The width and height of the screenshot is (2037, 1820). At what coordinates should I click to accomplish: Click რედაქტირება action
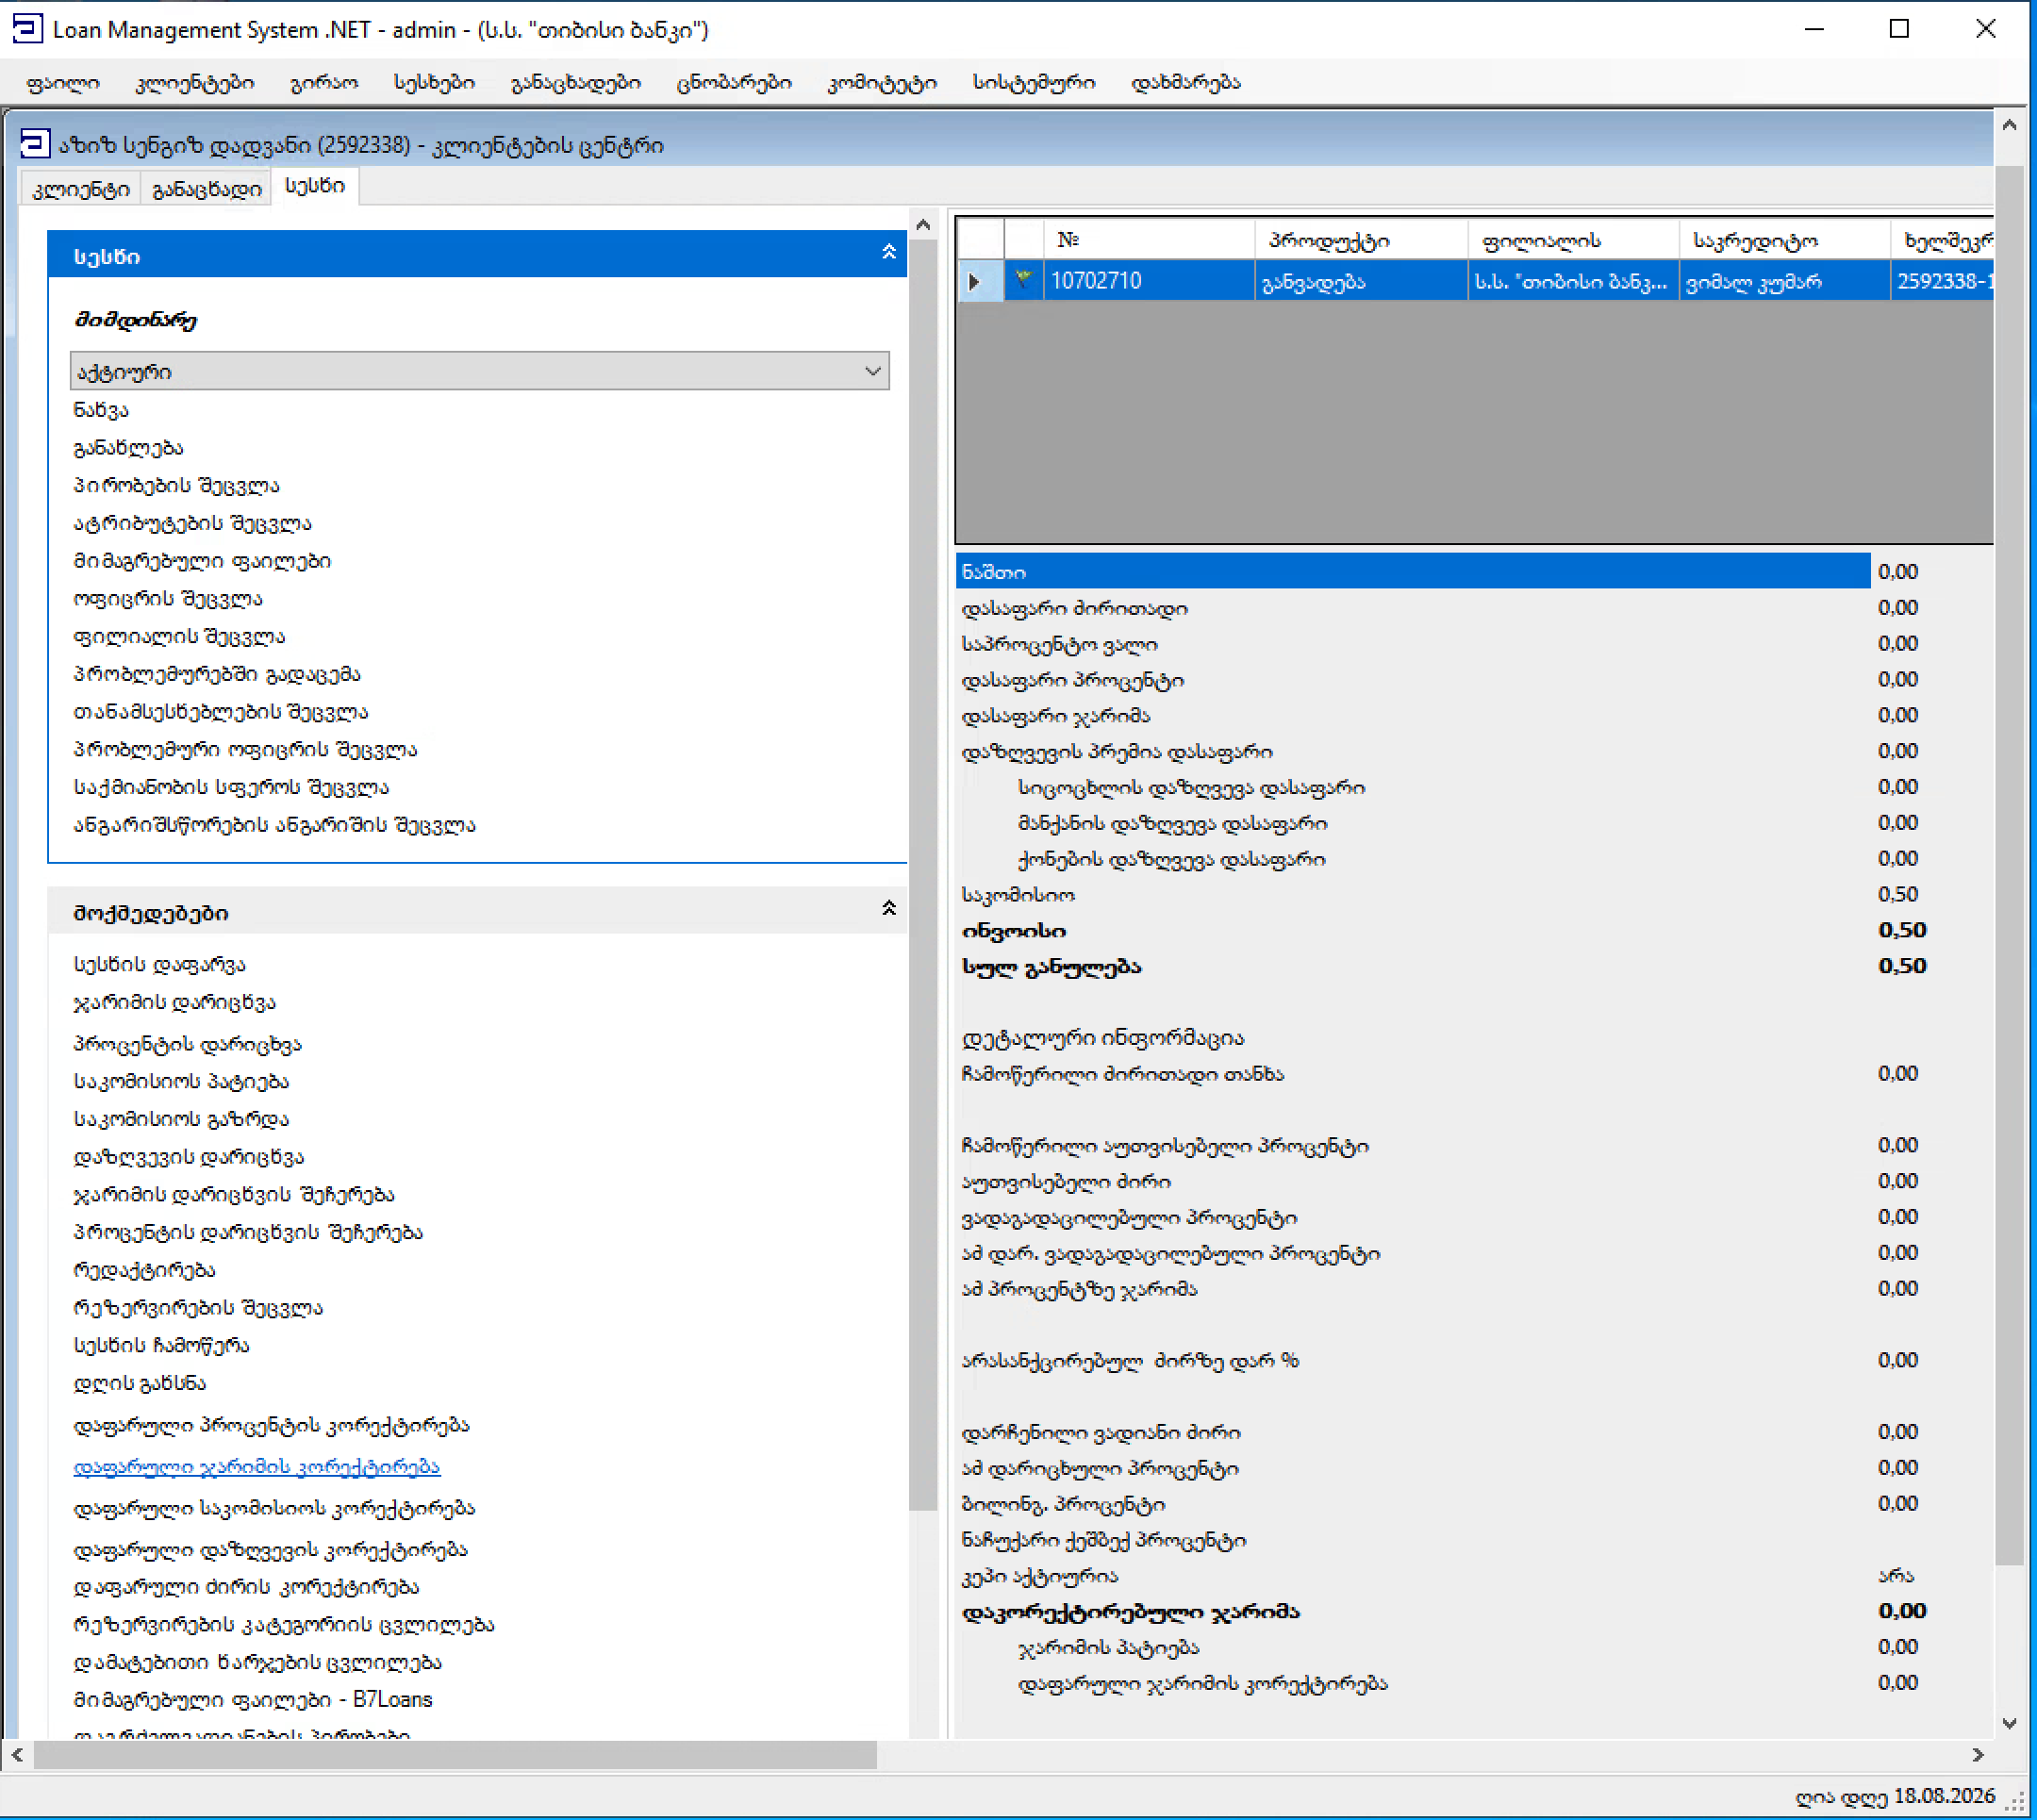144,1270
